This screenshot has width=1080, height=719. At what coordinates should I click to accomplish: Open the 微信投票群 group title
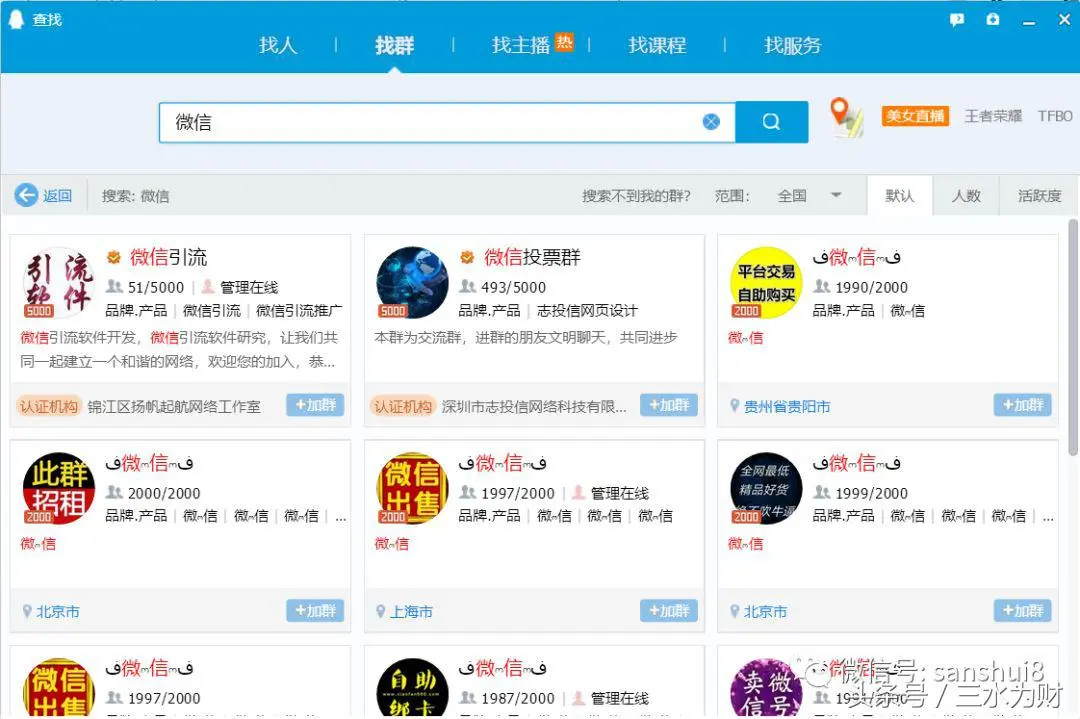click(532, 258)
